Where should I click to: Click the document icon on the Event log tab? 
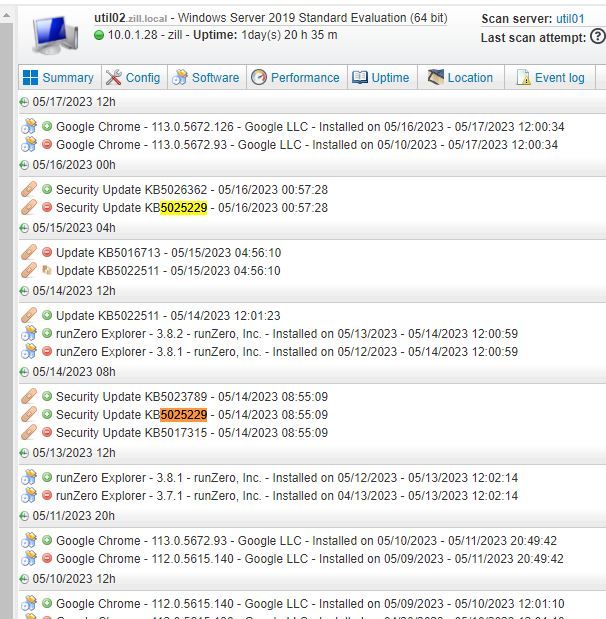(x=523, y=78)
